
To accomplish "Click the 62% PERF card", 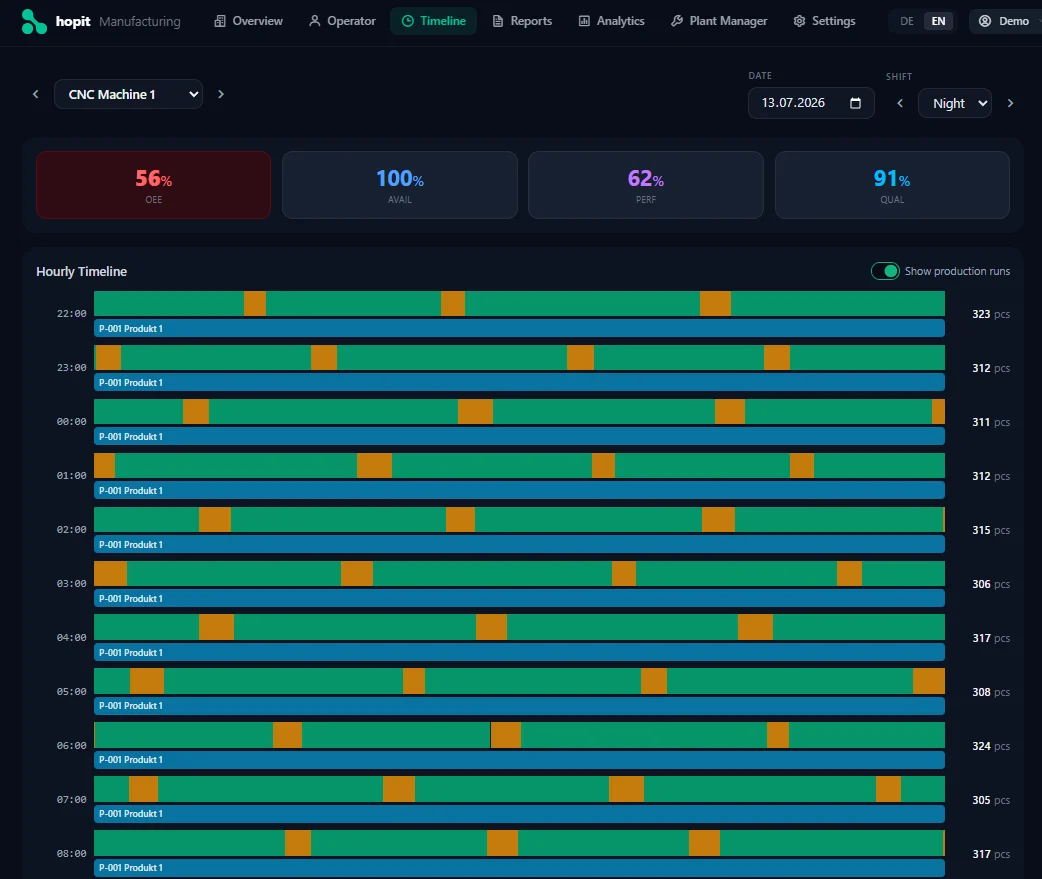I will click(645, 185).
